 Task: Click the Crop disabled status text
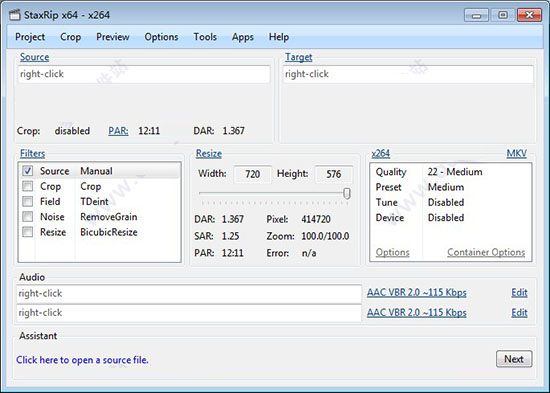[x=72, y=131]
